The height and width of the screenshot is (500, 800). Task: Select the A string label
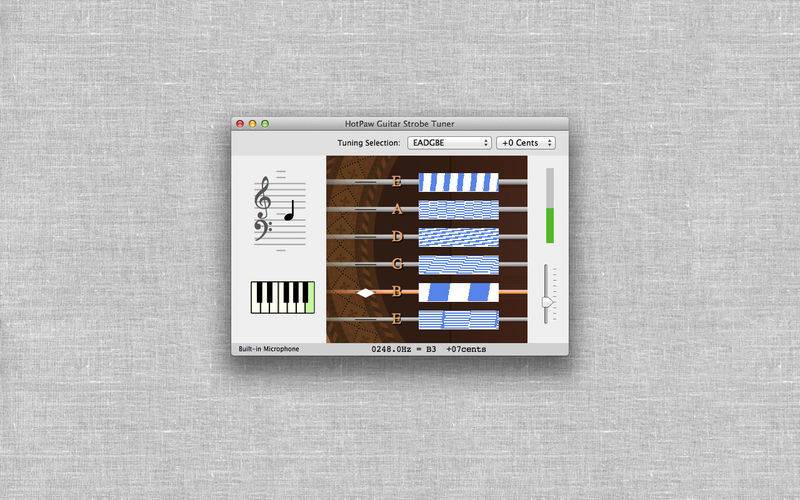tap(397, 209)
